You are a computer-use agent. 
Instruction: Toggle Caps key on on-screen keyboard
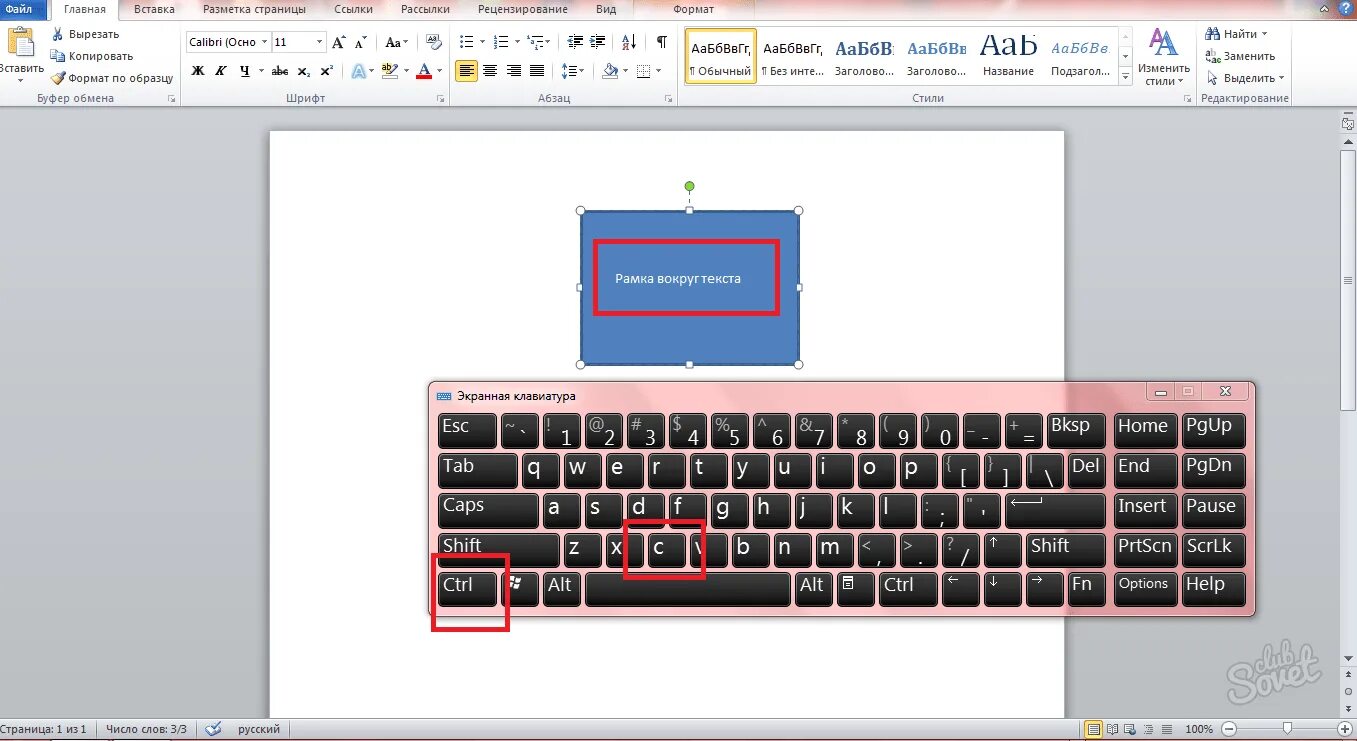click(488, 510)
